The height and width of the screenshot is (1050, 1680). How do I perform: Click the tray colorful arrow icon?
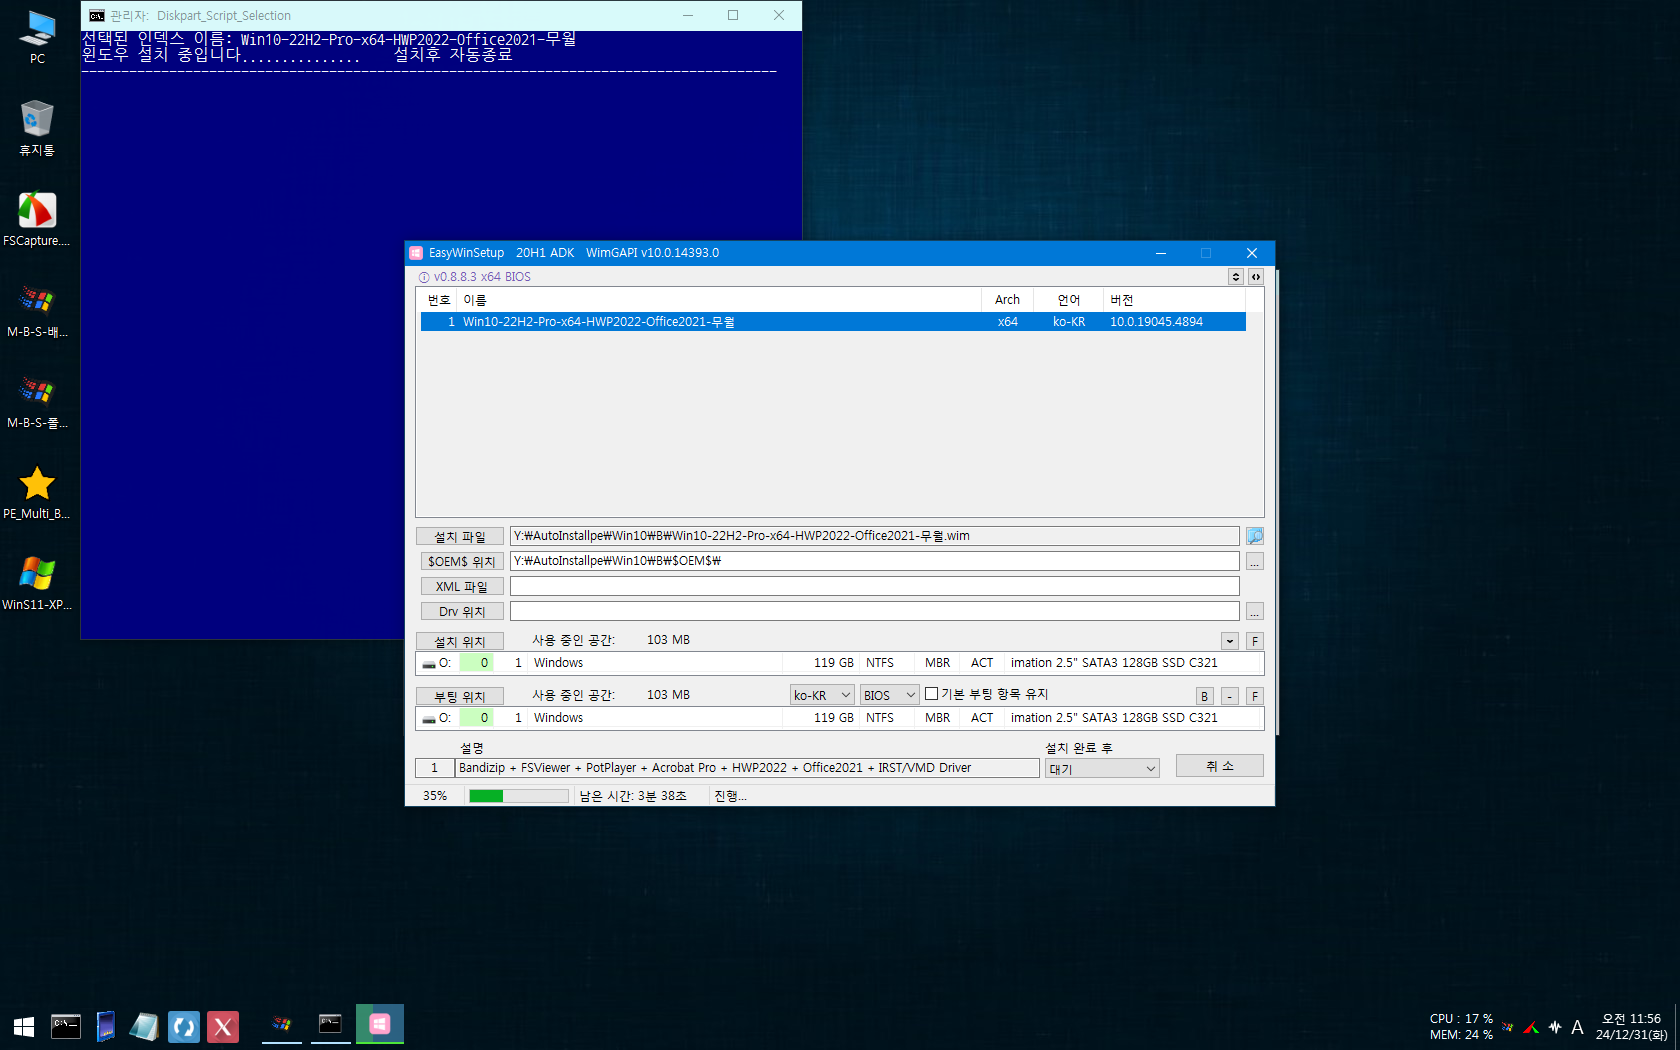(x=1531, y=1027)
